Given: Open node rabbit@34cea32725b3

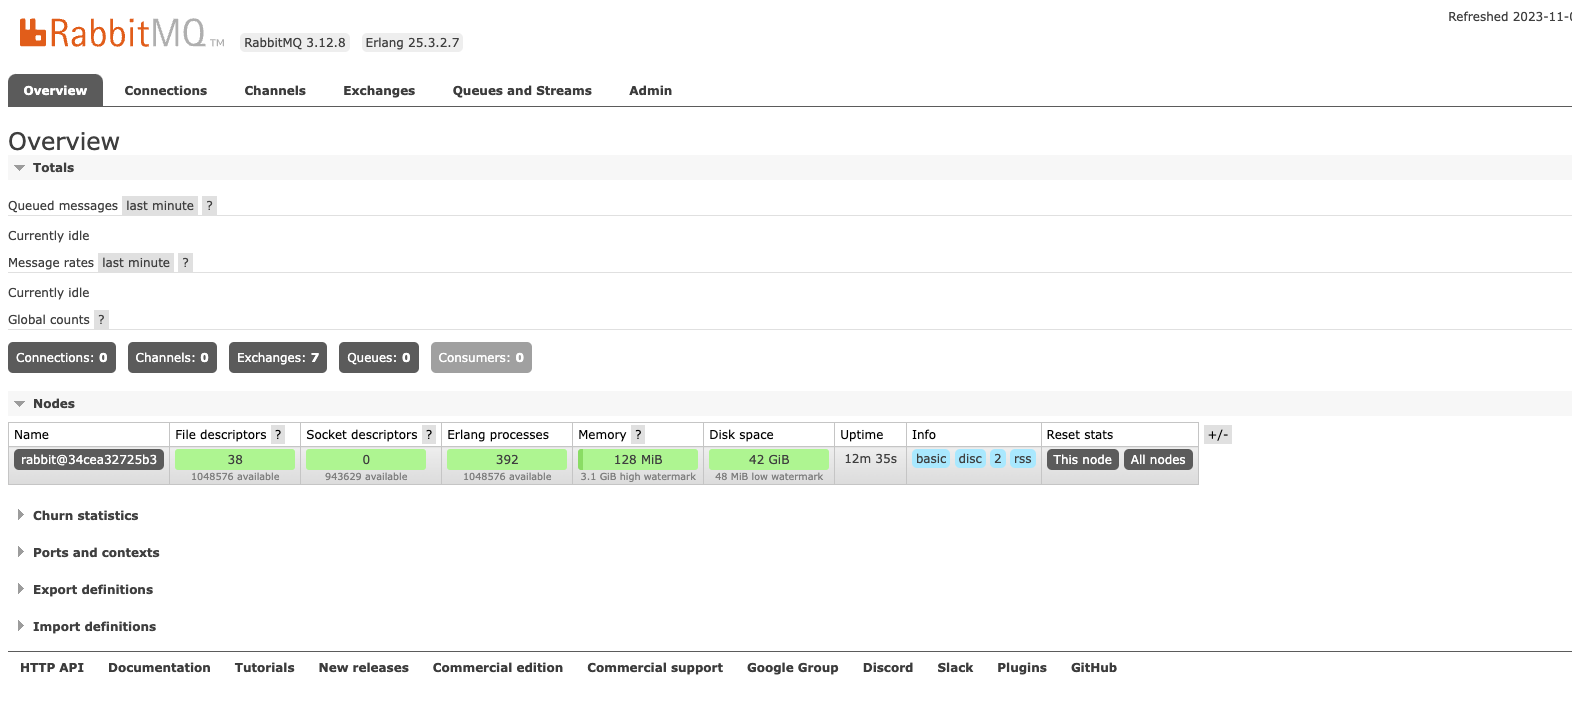Looking at the screenshot, I should [89, 460].
